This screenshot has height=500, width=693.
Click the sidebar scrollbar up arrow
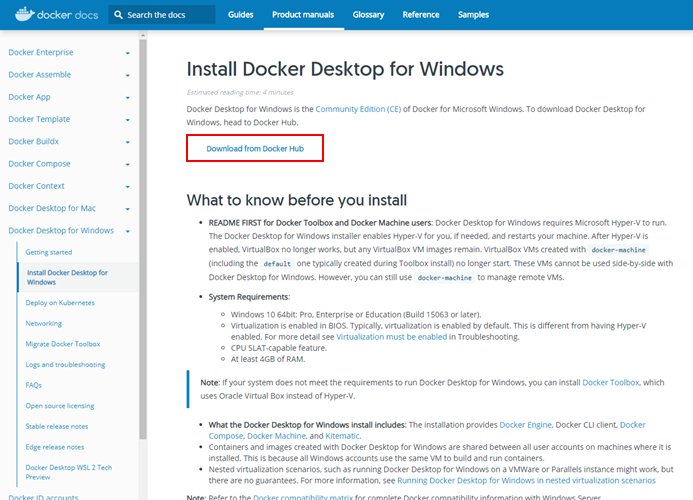[x=143, y=35]
